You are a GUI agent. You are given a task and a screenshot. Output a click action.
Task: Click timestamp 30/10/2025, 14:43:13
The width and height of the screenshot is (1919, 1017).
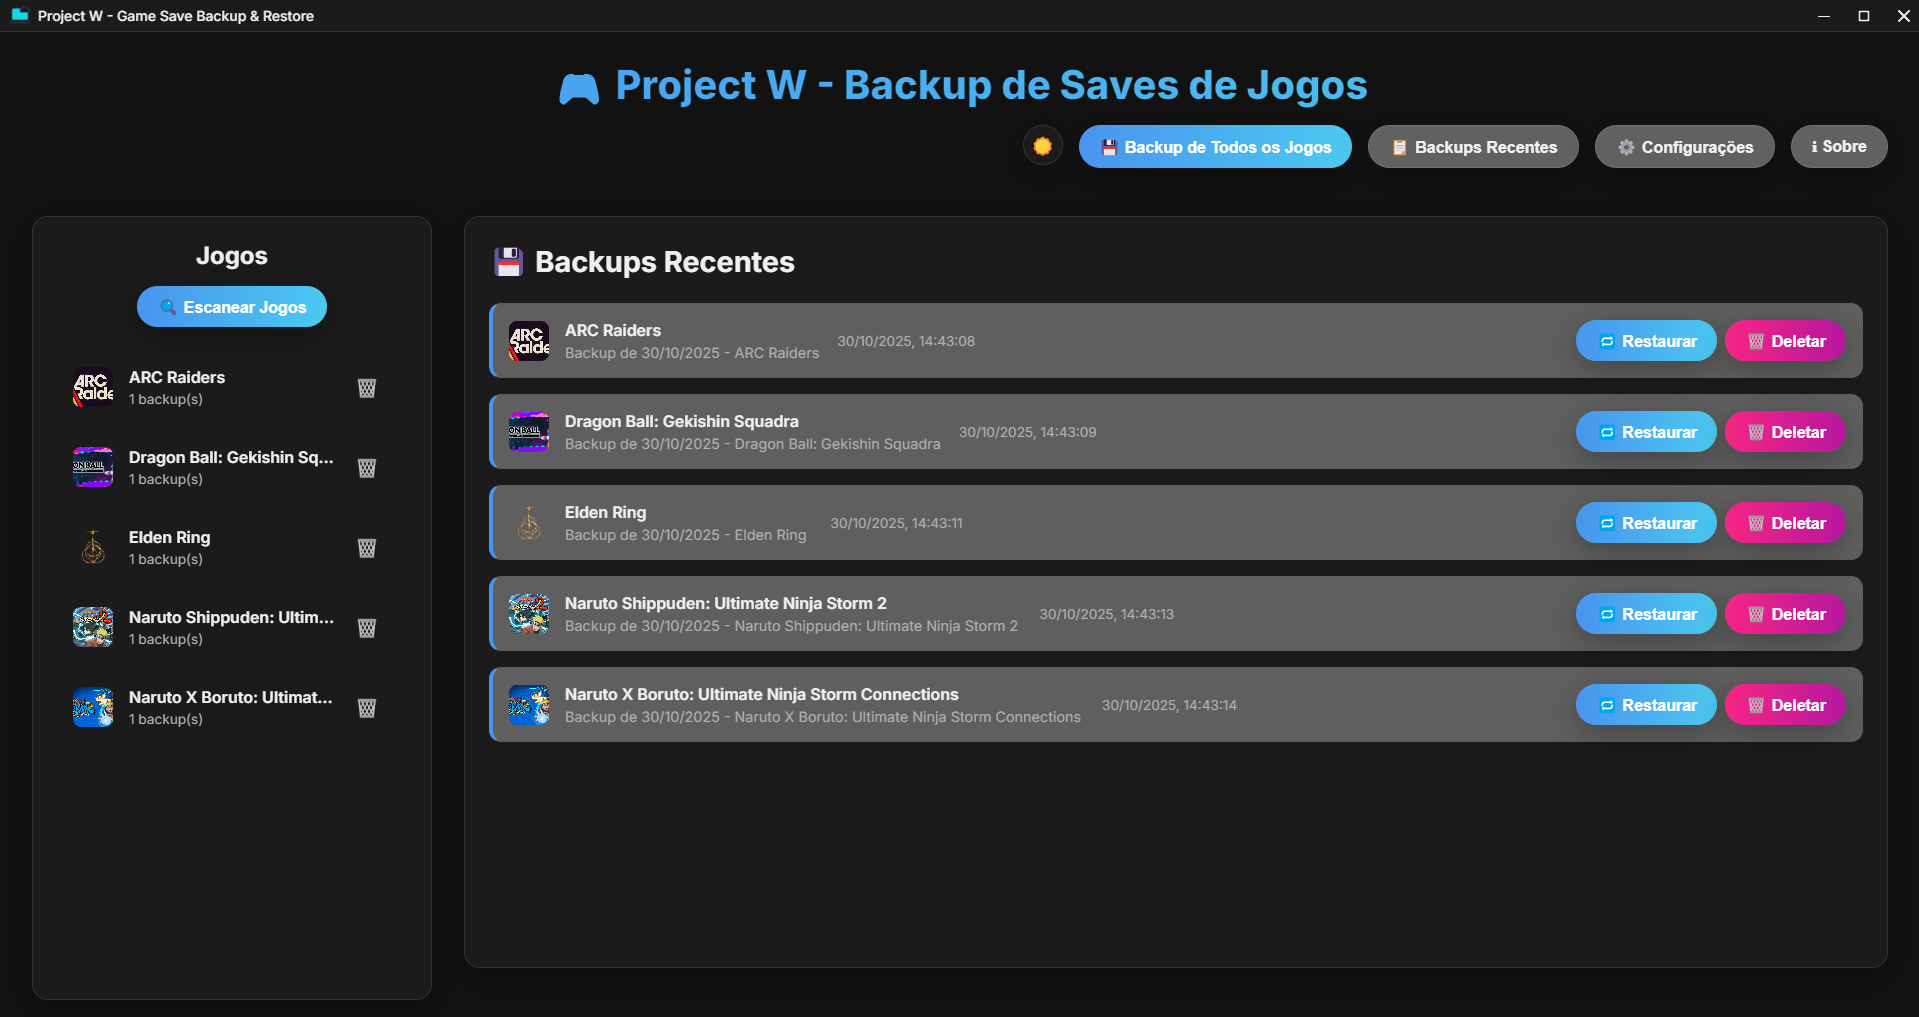(1106, 614)
